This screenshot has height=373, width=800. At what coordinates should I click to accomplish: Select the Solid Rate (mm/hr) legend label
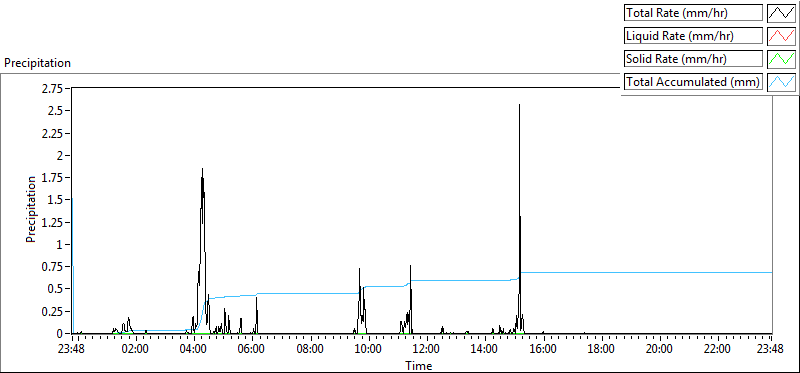pyautogui.click(x=693, y=59)
